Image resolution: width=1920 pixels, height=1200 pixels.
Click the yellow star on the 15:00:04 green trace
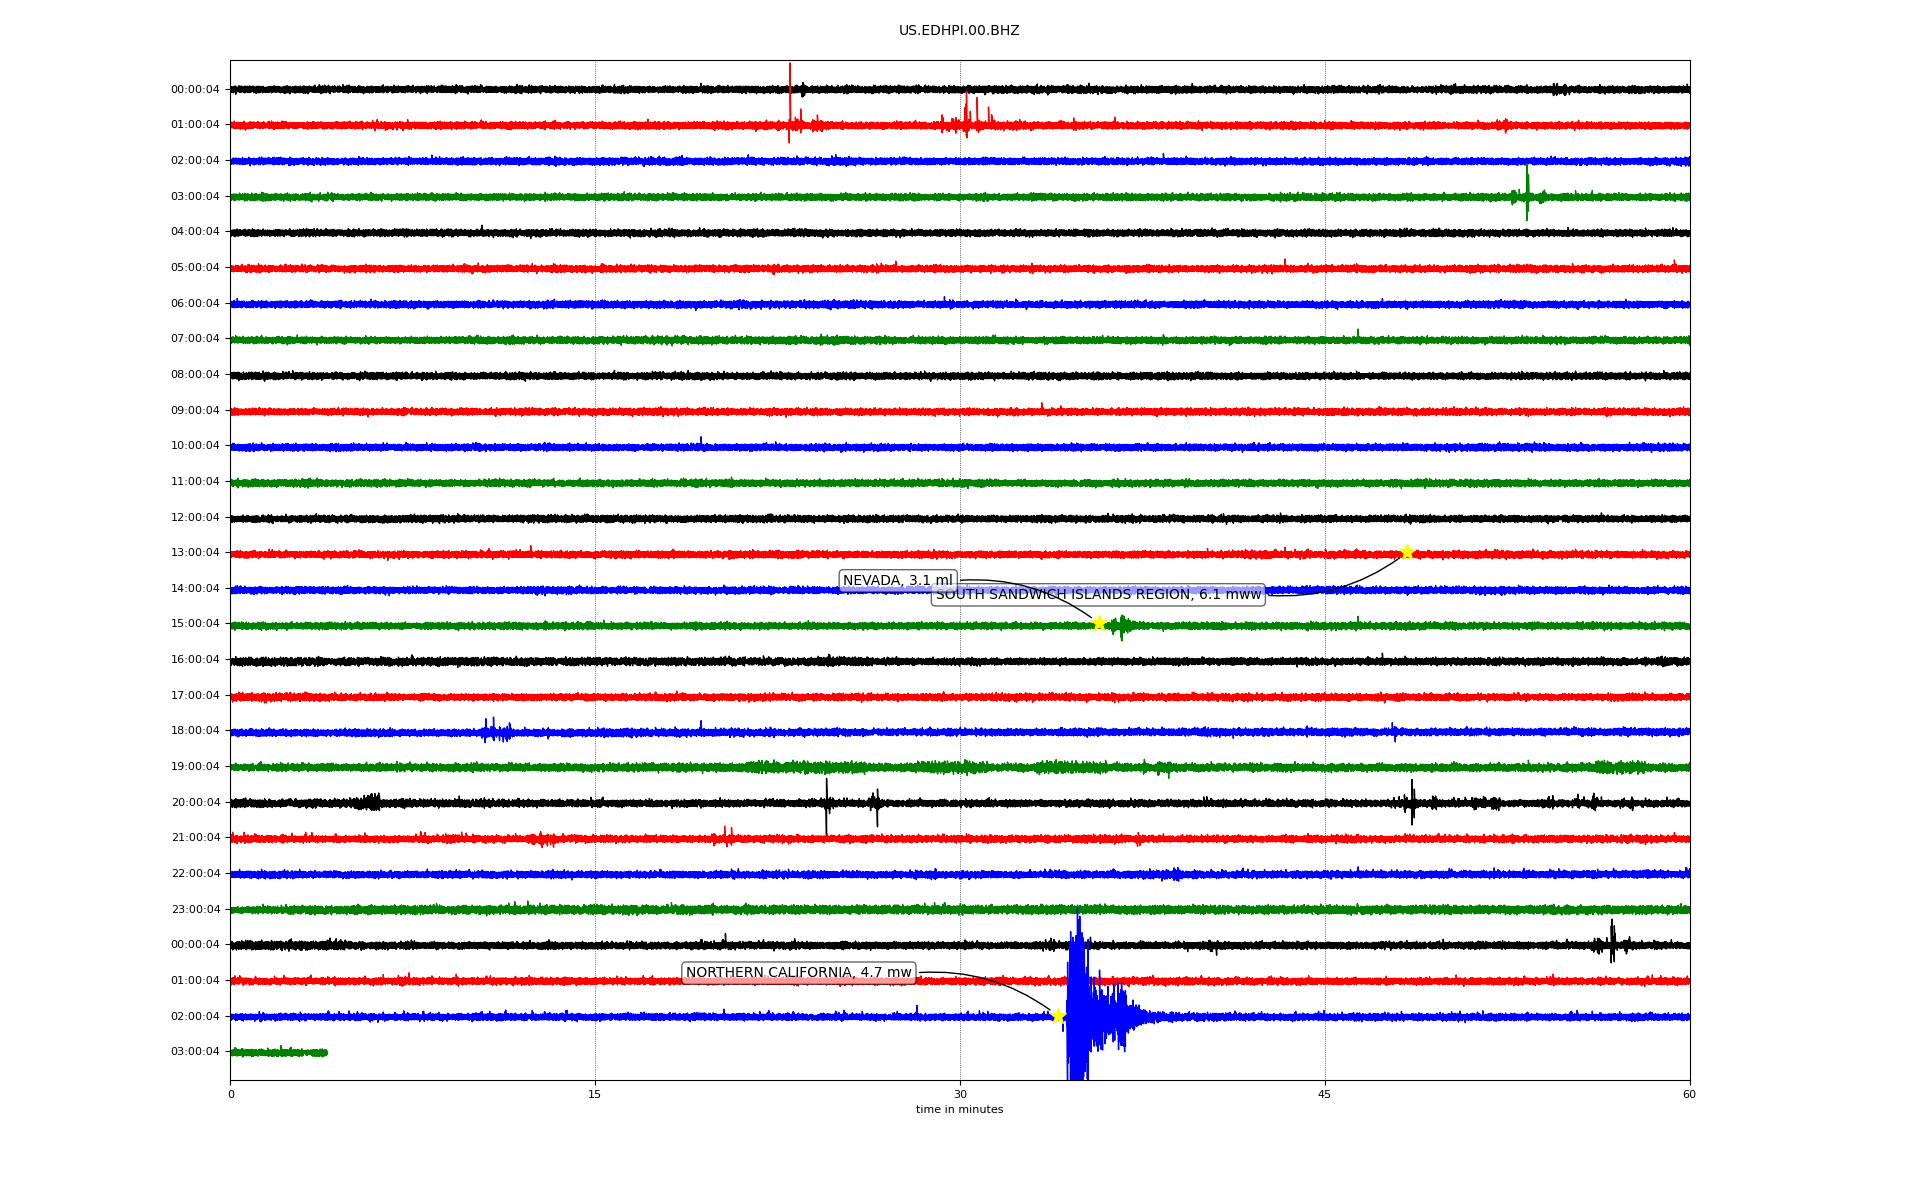pyautogui.click(x=1099, y=623)
